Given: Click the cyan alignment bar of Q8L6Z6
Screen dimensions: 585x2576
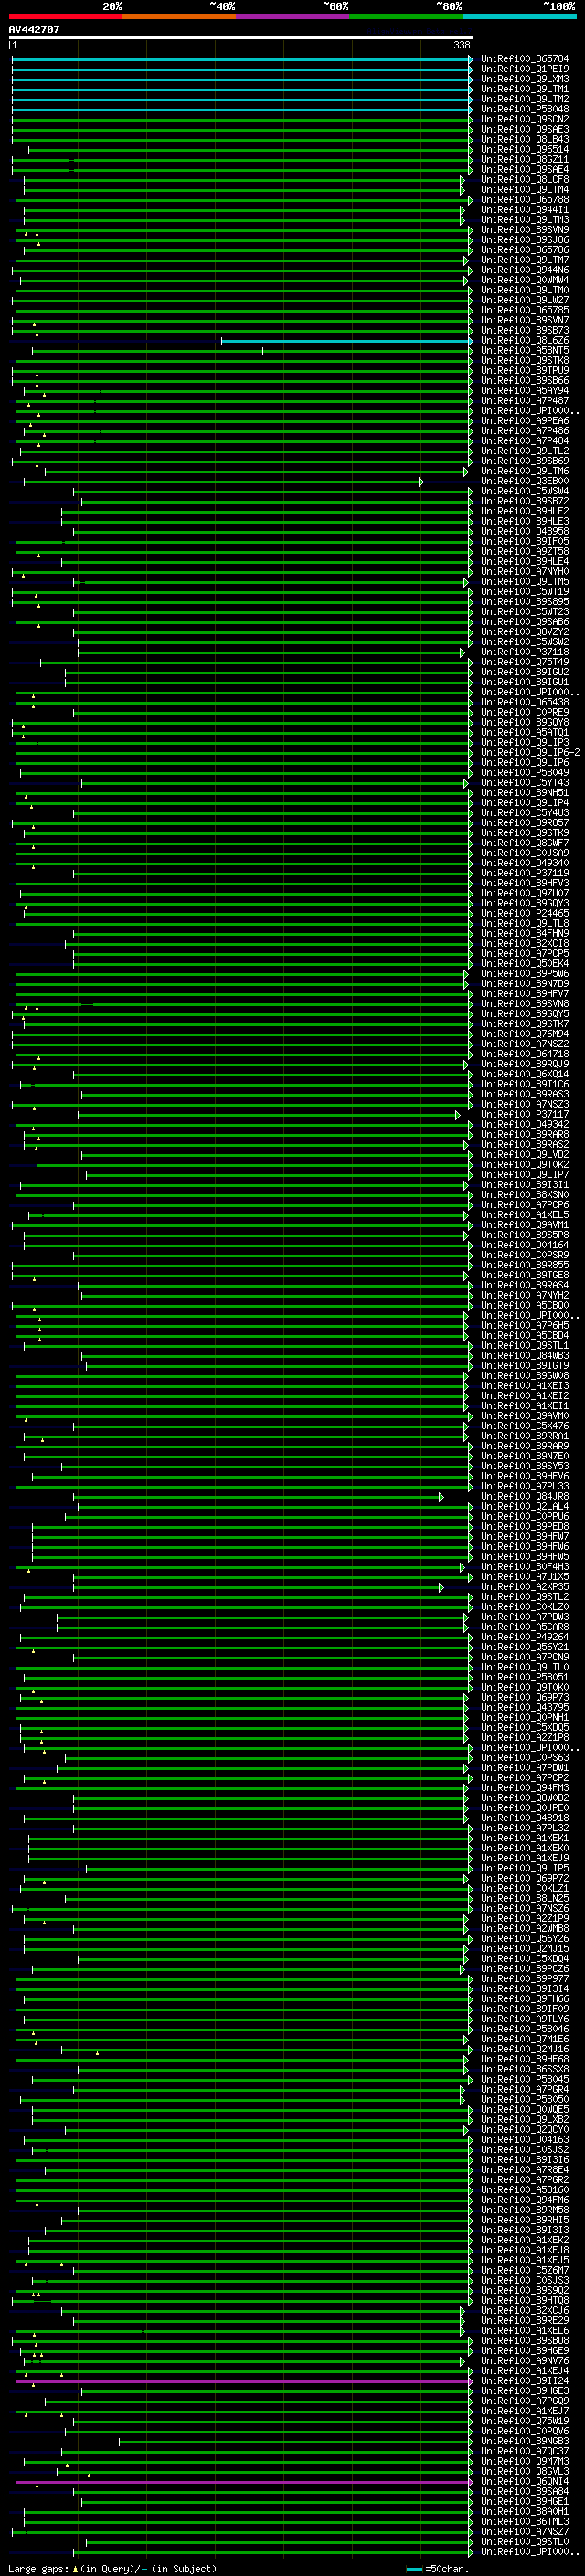Looking at the screenshot, I should pyautogui.click(x=346, y=341).
